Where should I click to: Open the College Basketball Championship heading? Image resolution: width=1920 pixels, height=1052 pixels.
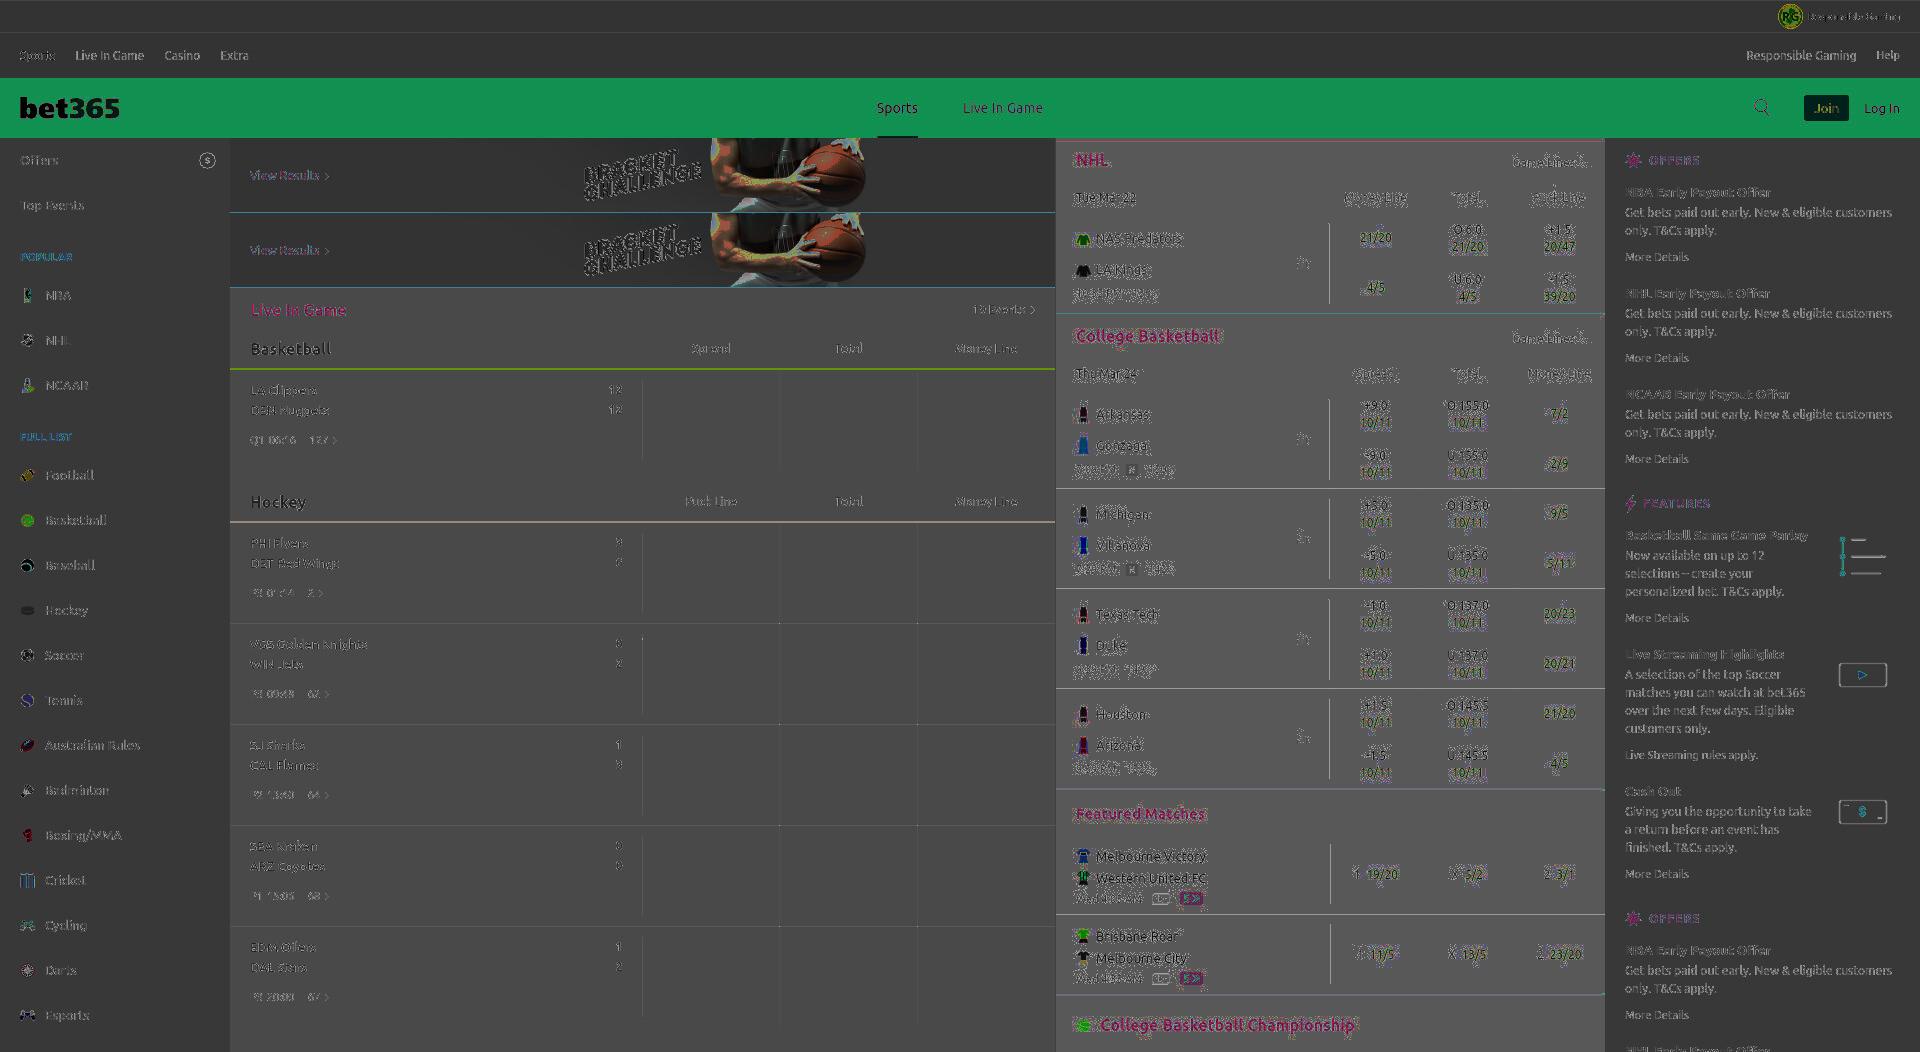point(1226,1025)
